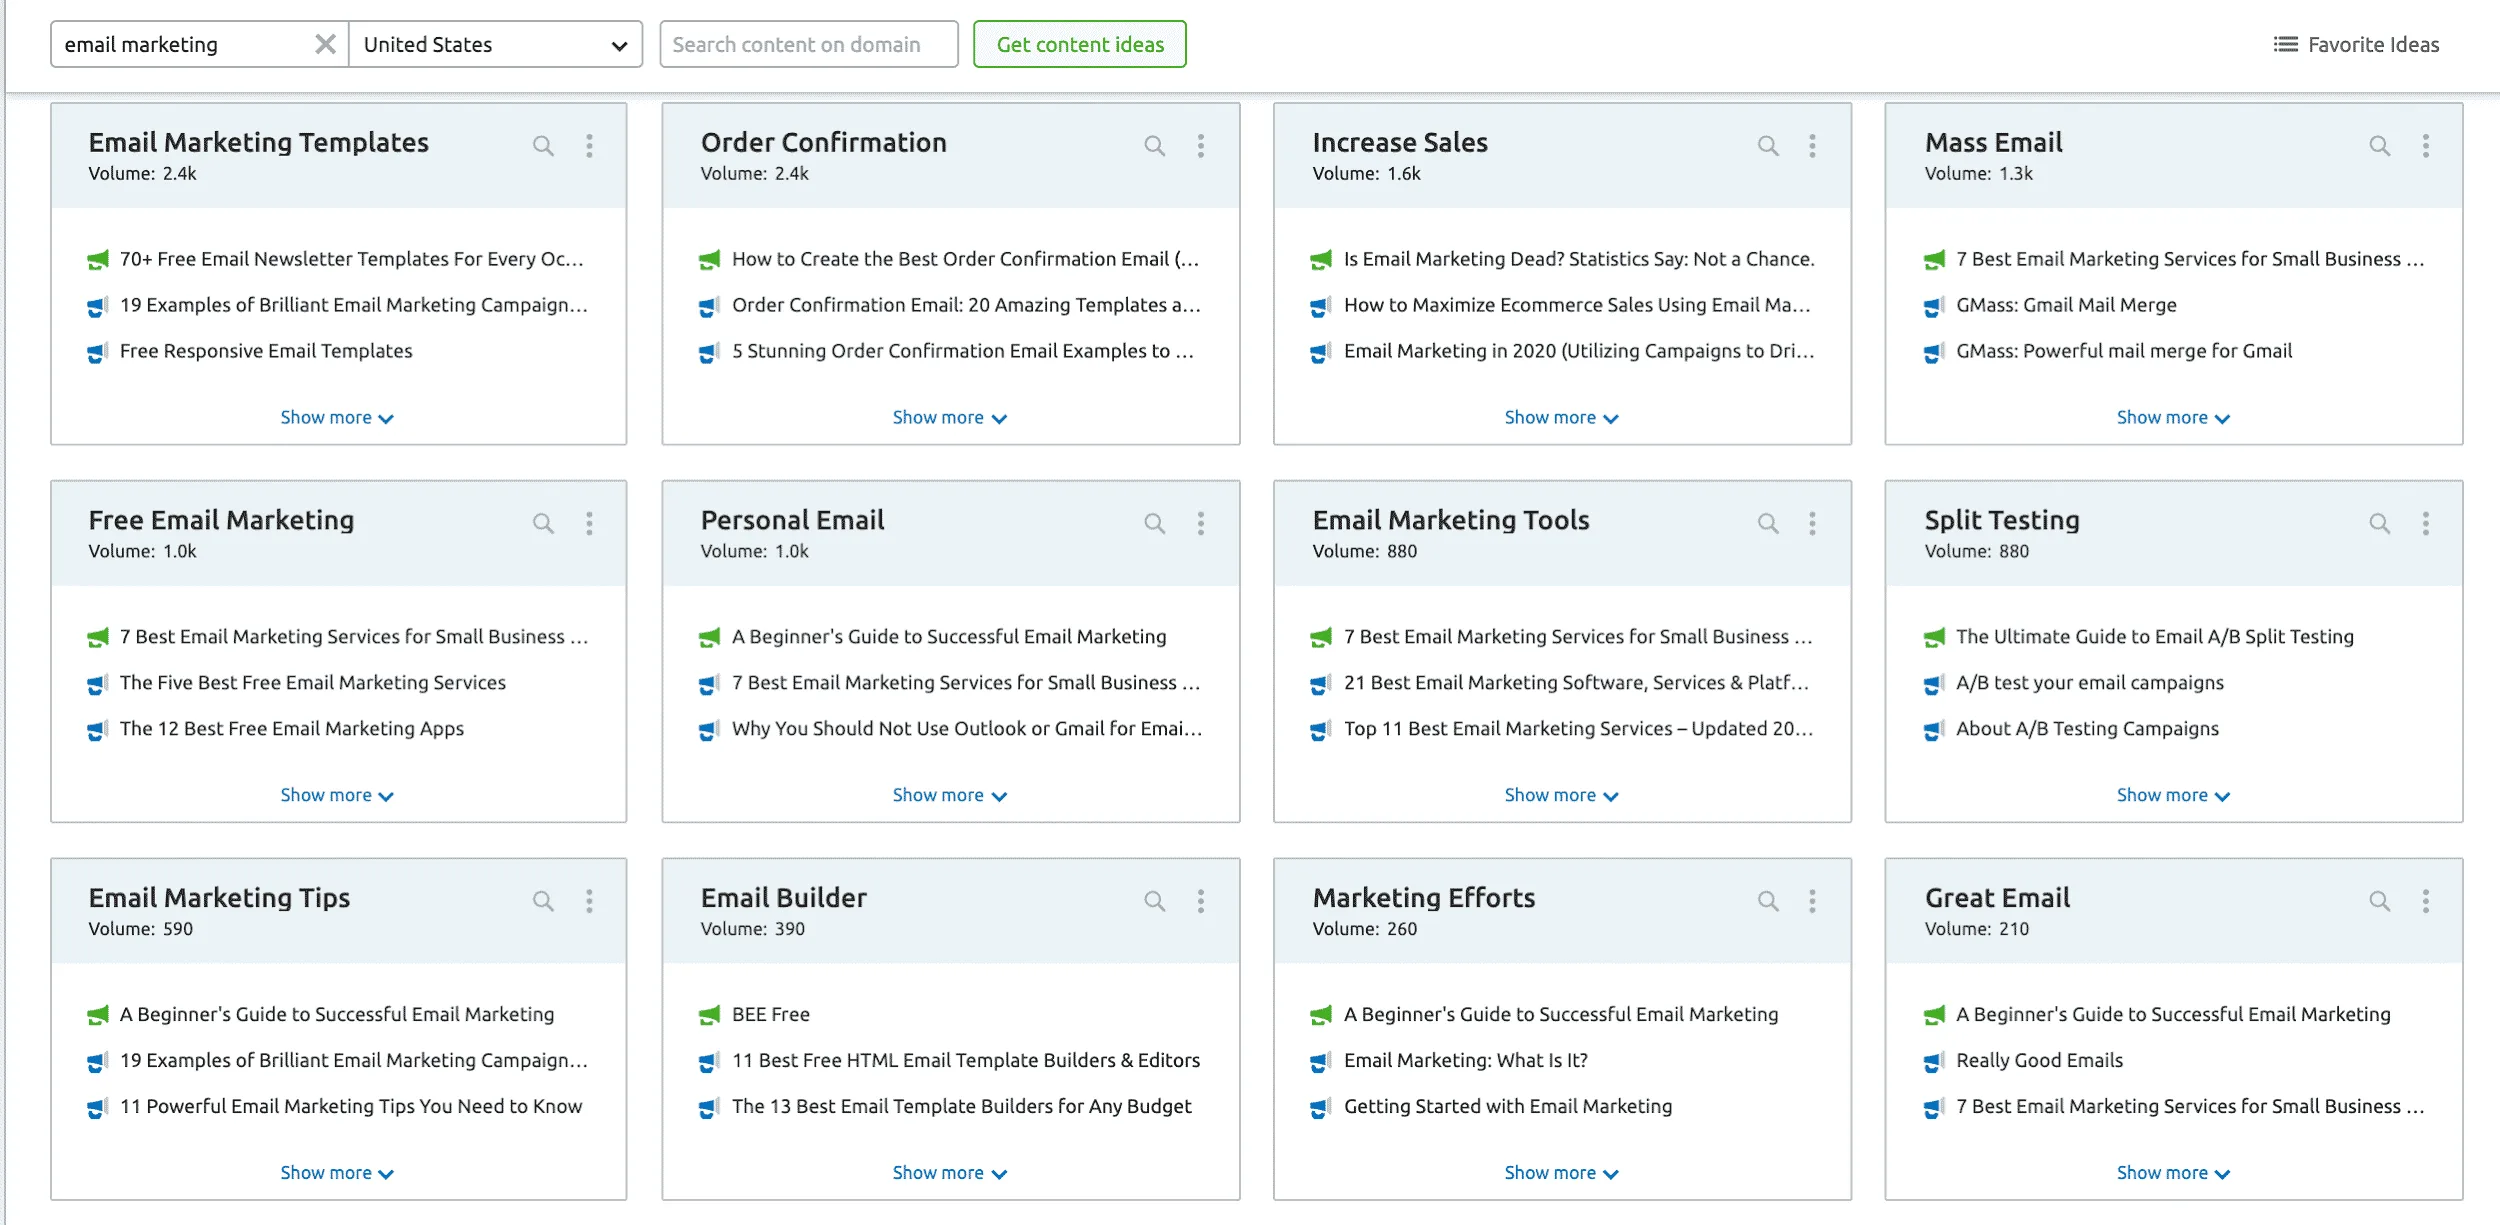Image resolution: width=2500 pixels, height=1225 pixels.
Task: Open 'Order Confirmation Email: 20 Amazing Templates' headline
Action: point(966,305)
